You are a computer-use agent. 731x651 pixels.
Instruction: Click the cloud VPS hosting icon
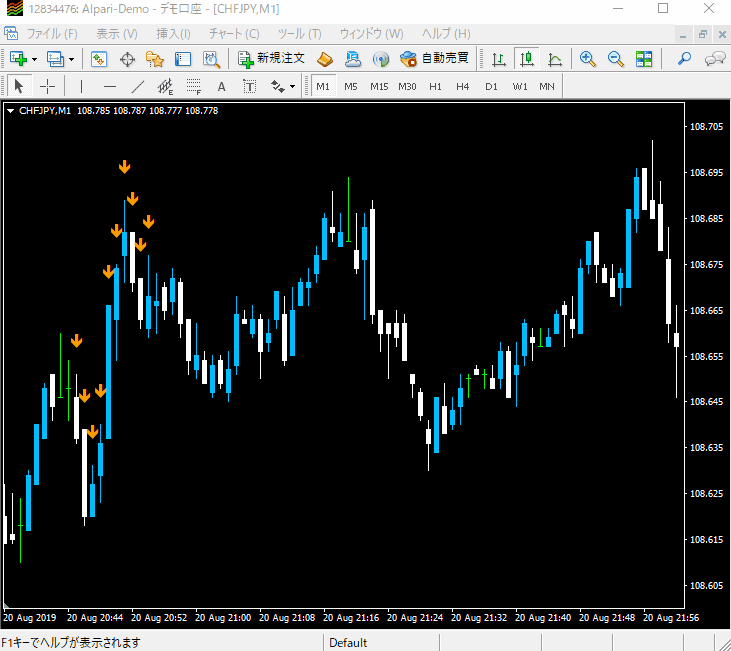click(353, 59)
